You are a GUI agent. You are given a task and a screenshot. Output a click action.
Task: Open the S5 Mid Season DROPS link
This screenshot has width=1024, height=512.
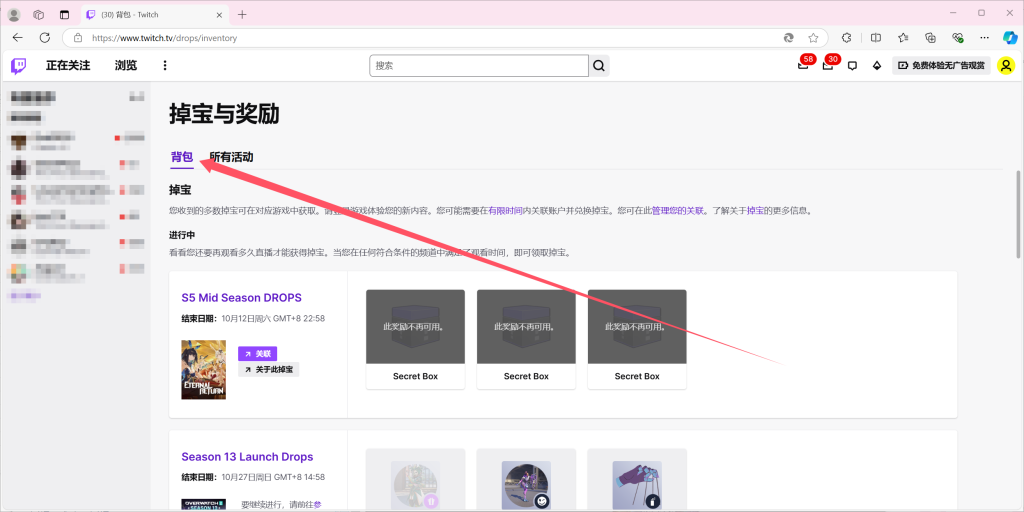242,298
